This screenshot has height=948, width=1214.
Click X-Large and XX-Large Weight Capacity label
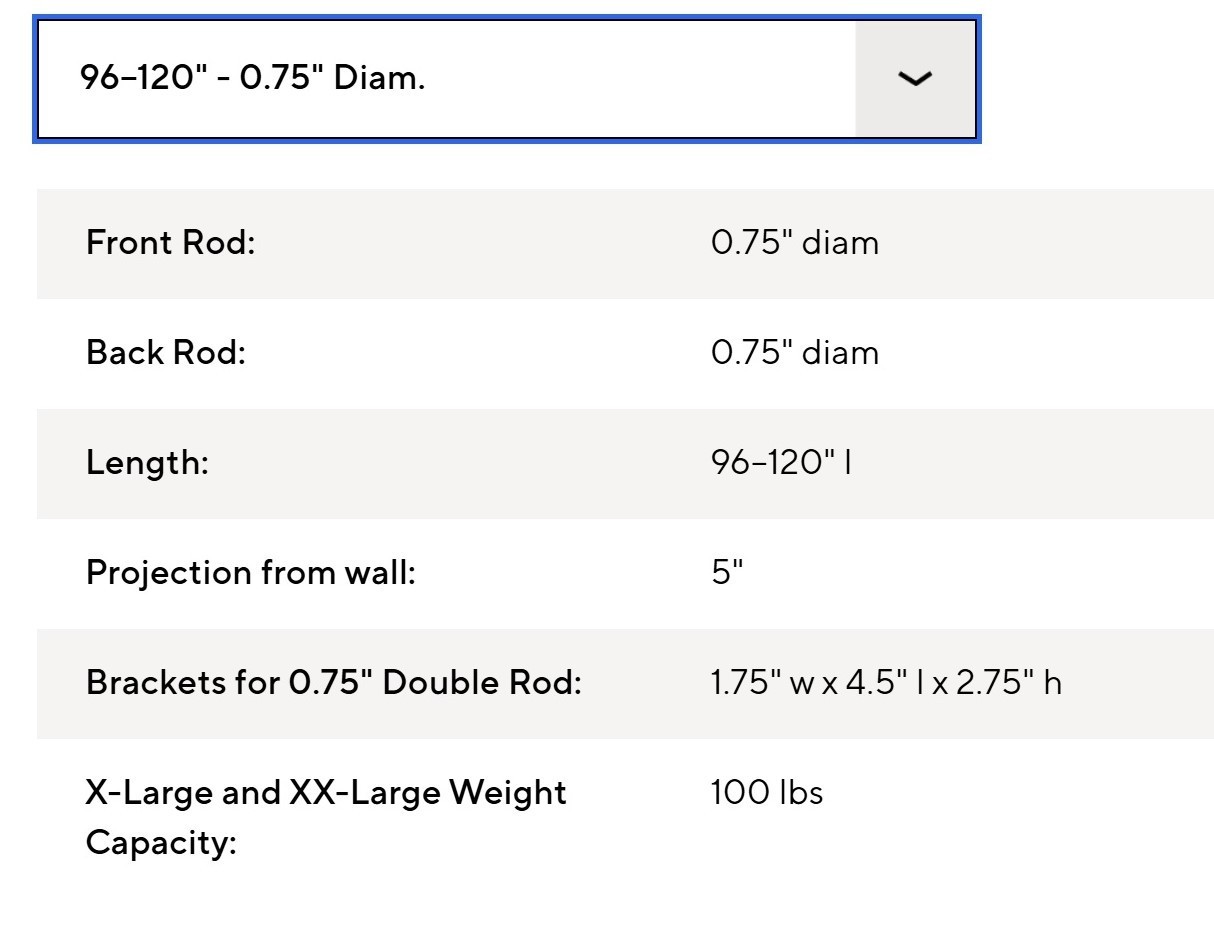pos(327,817)
